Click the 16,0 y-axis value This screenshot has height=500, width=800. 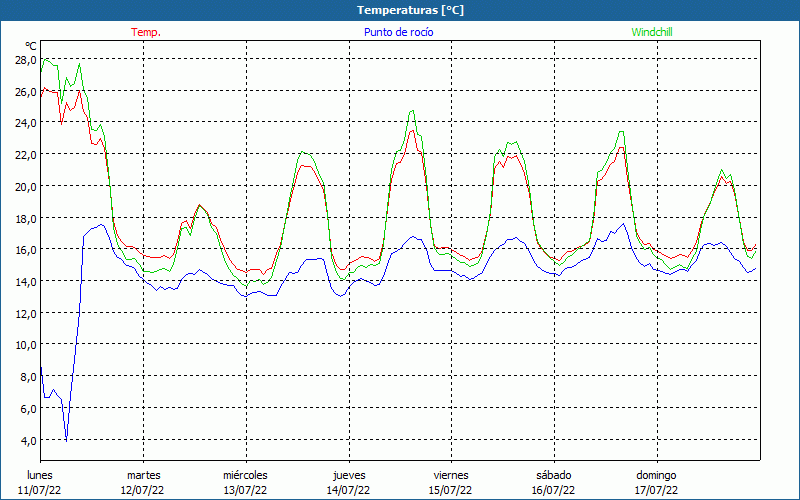click(26, 250)
